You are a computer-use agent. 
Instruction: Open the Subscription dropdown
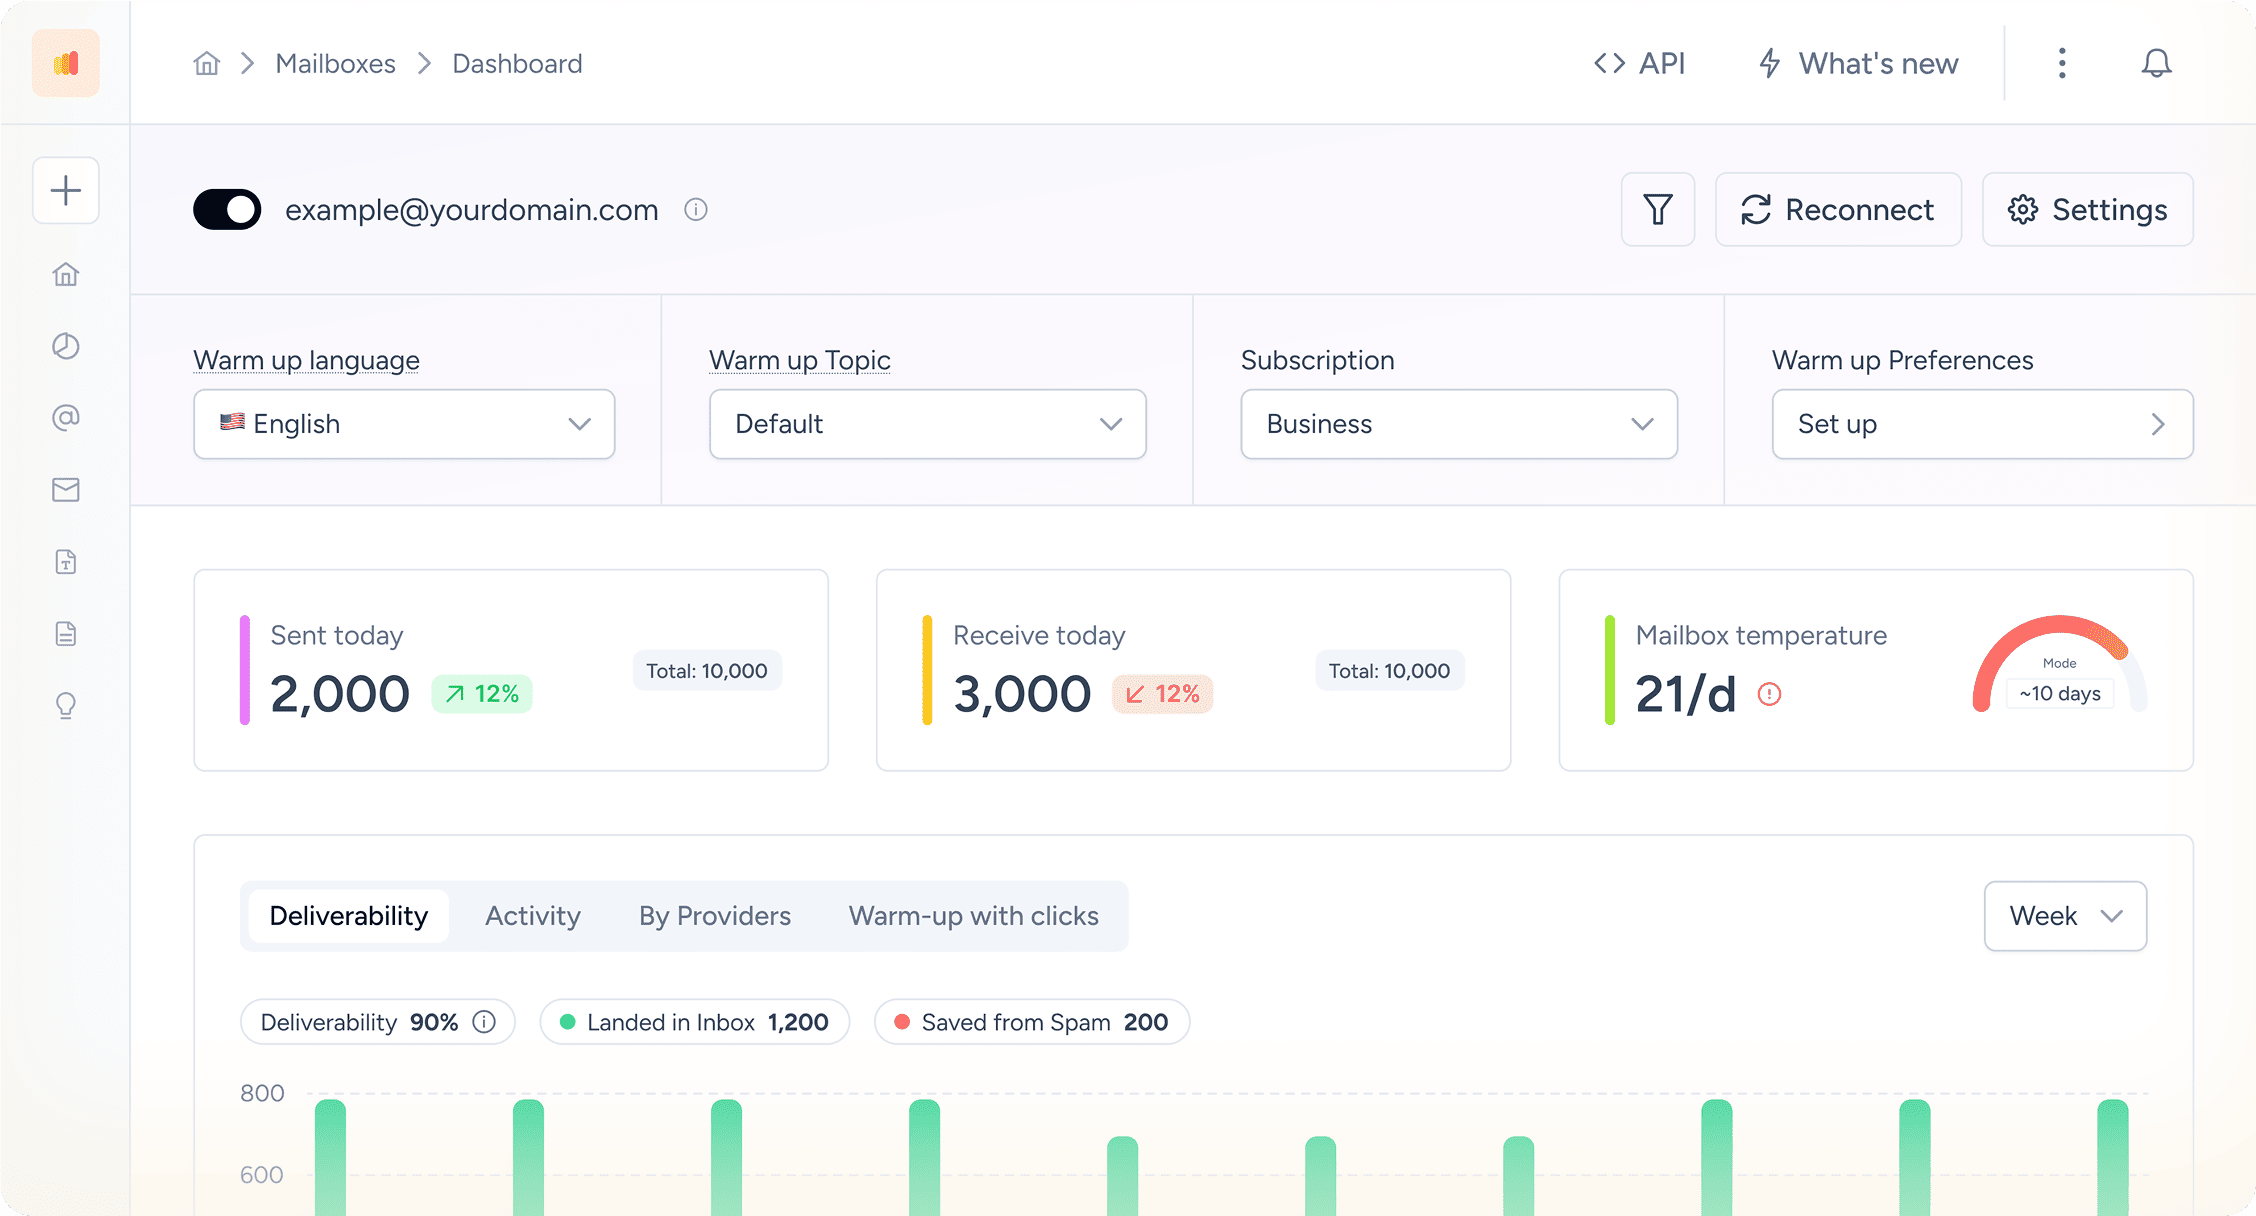pyautogui.click(x=1459, y=424)
